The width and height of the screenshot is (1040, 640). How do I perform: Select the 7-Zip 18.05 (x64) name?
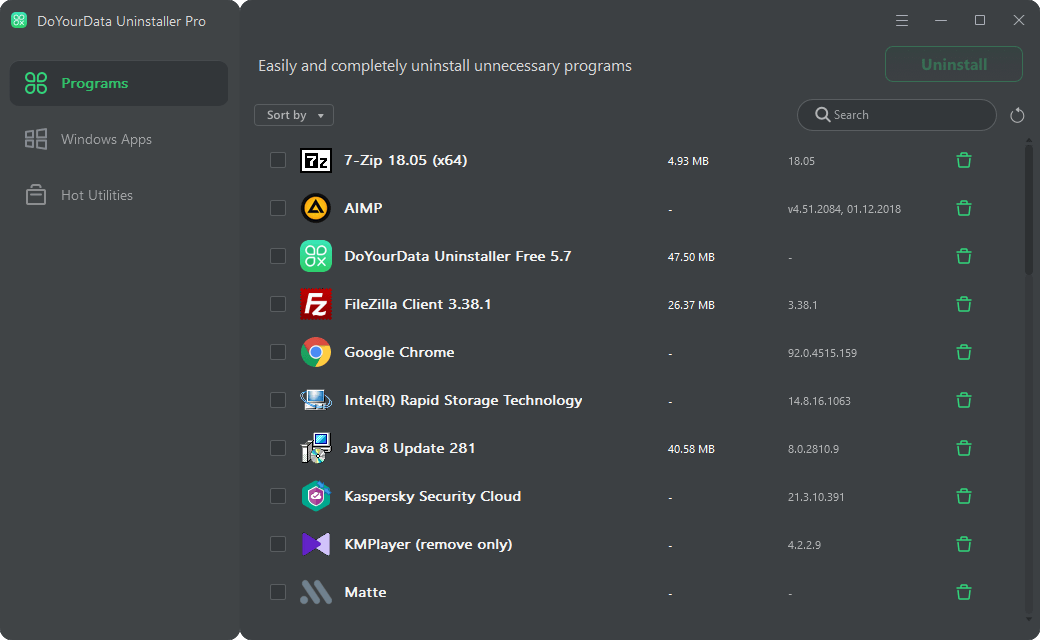(406, 160)
